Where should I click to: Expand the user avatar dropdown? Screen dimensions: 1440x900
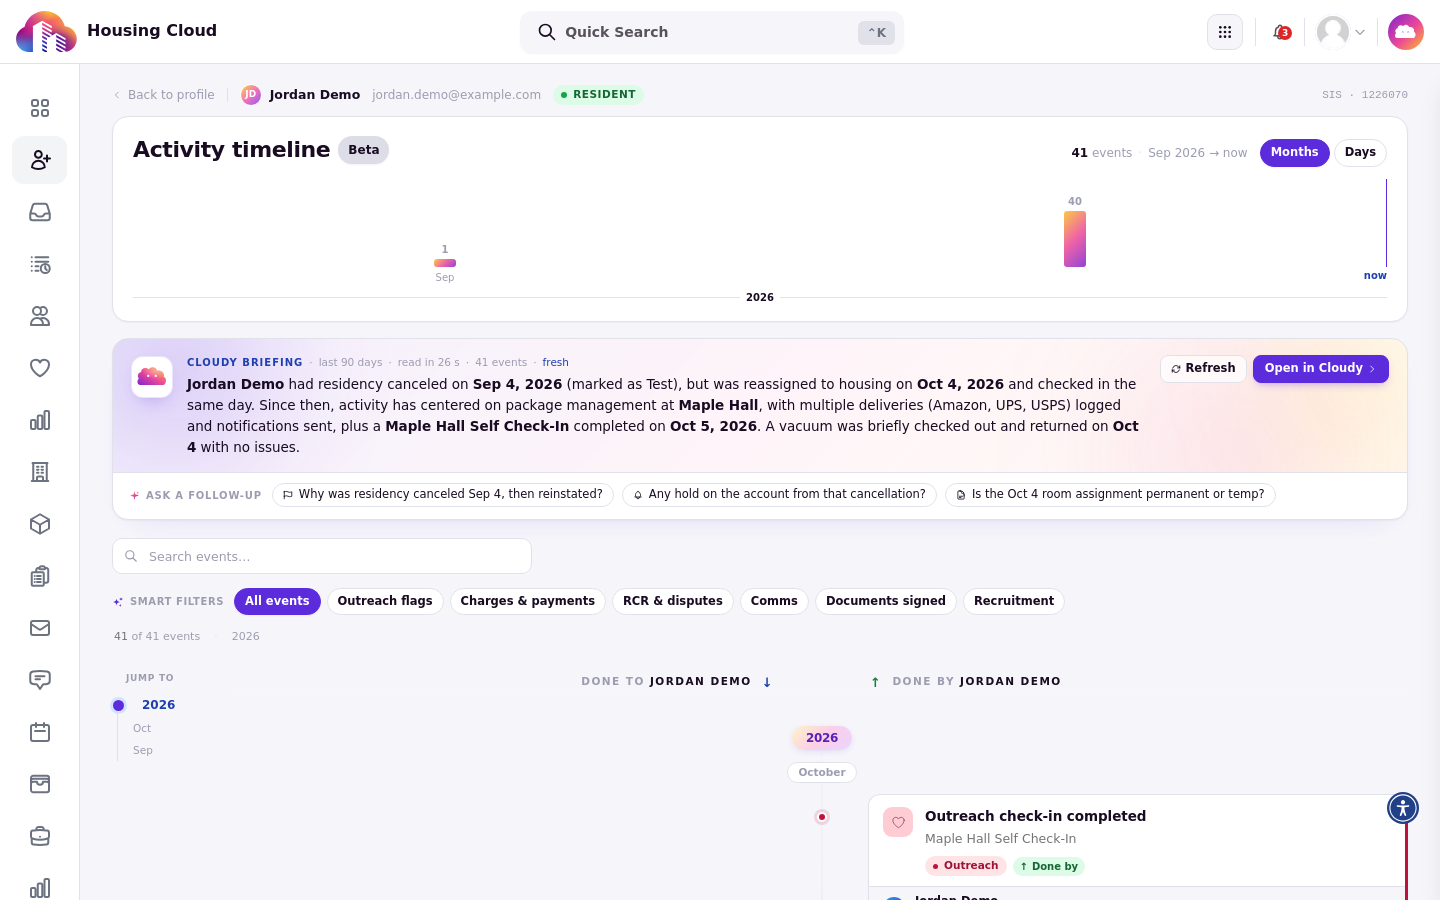[x=1341, y=32]
